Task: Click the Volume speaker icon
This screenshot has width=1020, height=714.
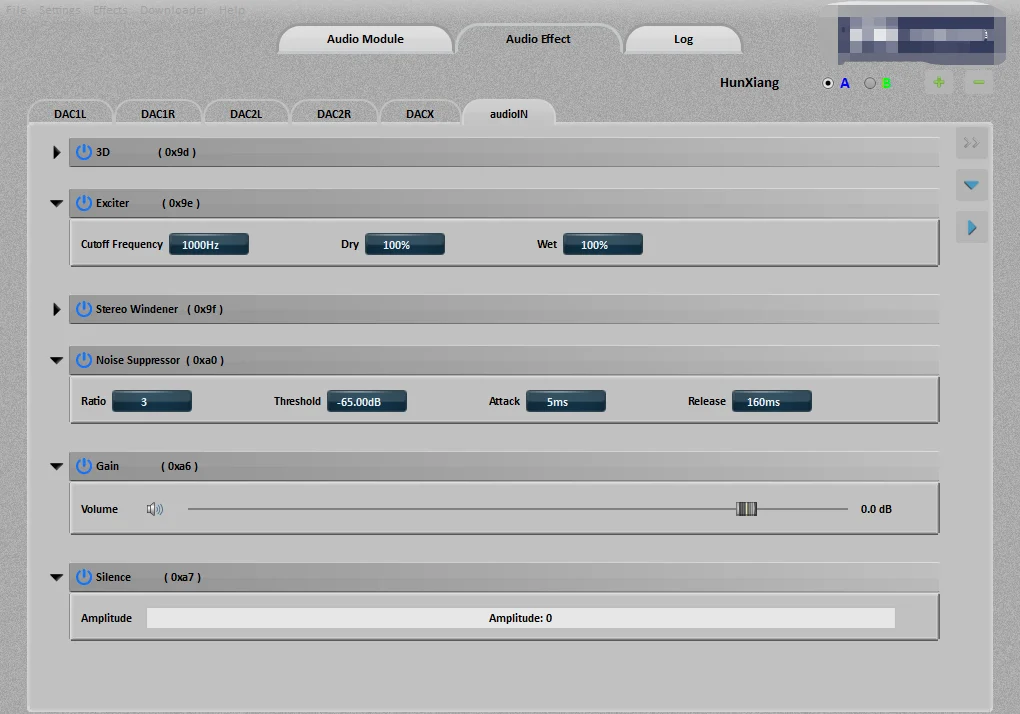Action: pyautogui.click(x=155, y=509)
